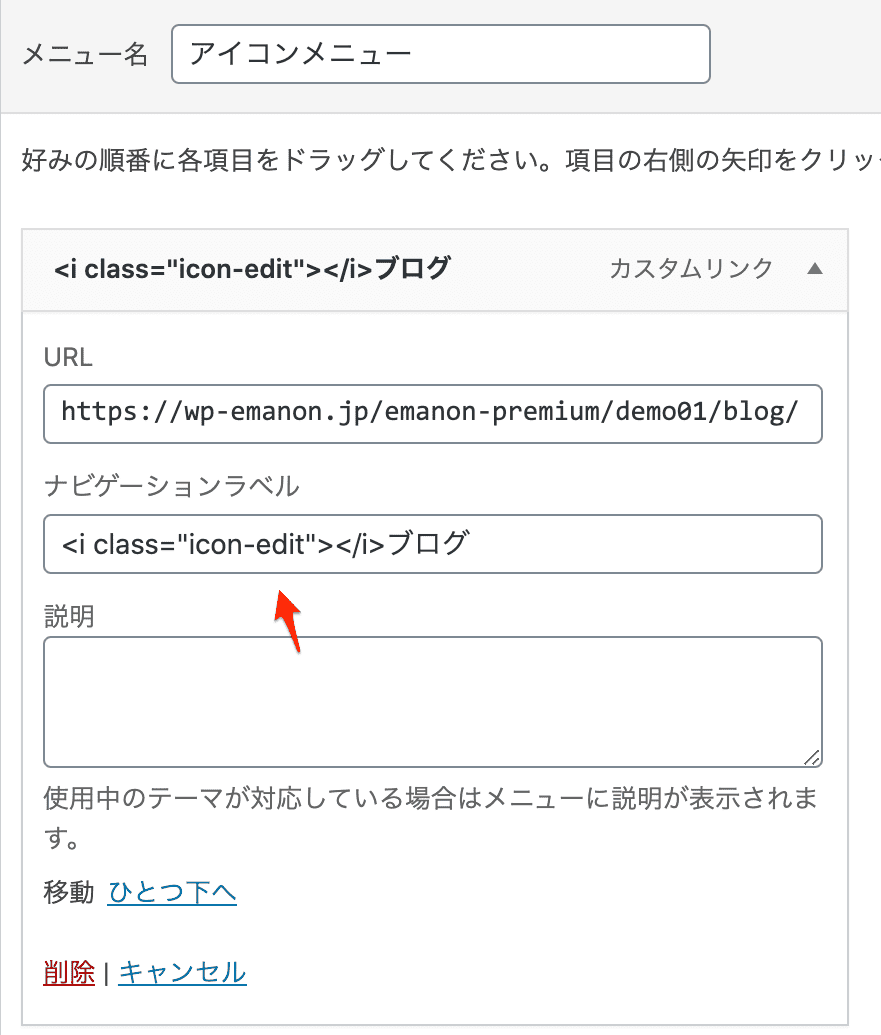Move item down via ひとつ下へ link
This screenshot has width=881, height=1035.
click(x=172, y=892)
